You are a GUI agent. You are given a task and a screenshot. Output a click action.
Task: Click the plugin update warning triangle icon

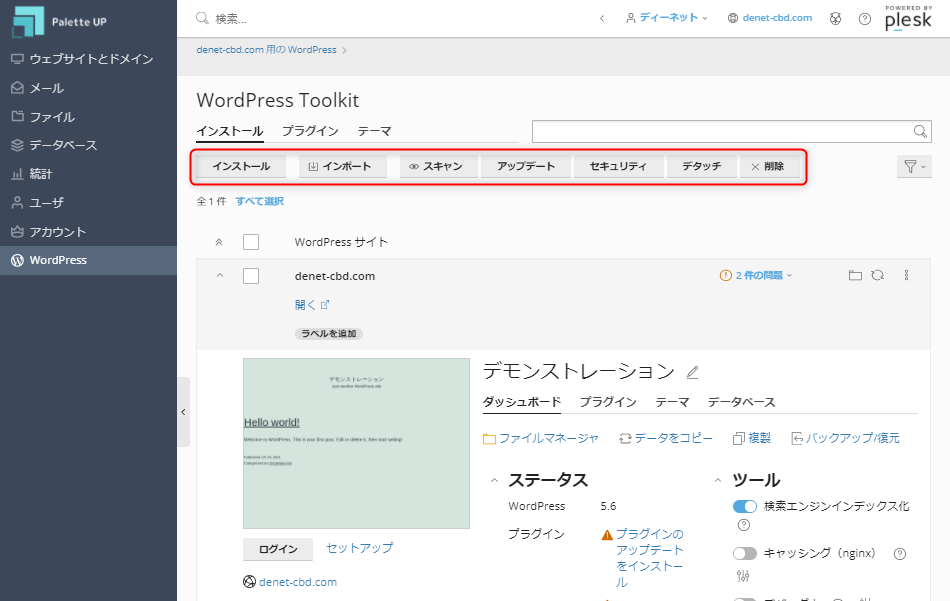607,535
